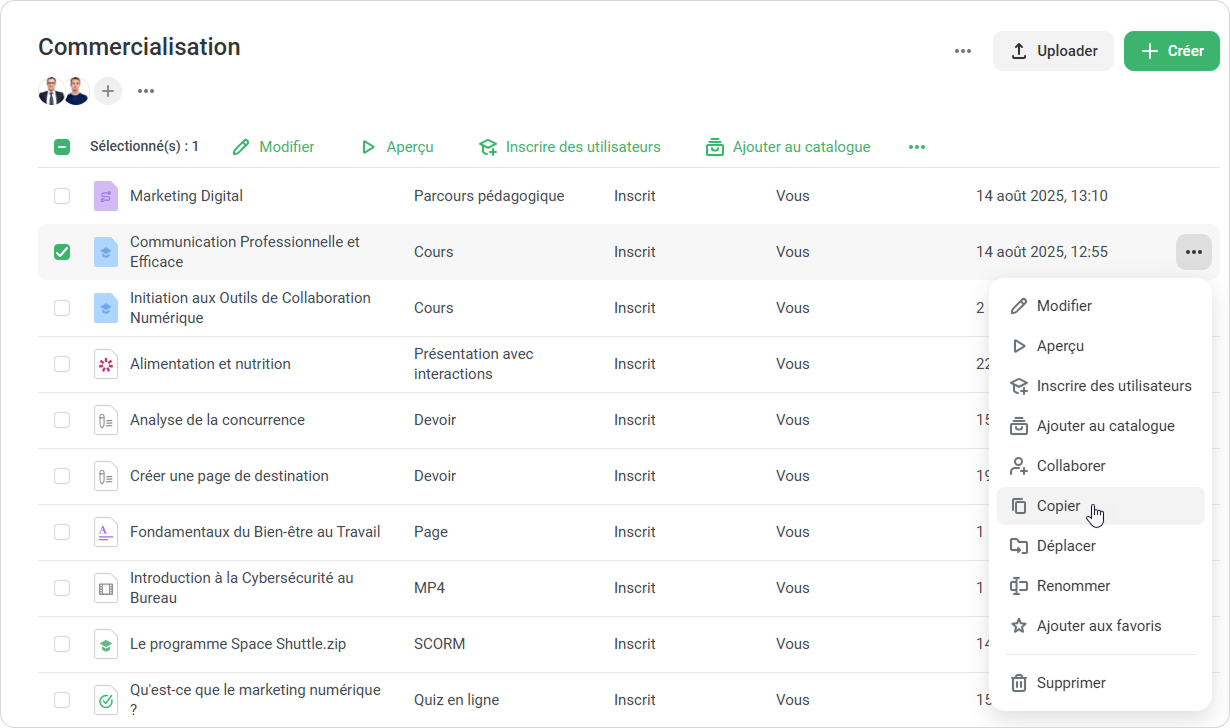The height and width of the screenshot is (728, 1230).
Task: Click the Fondamentaux du Bien-être page icon
Action: tap(106, 532)
